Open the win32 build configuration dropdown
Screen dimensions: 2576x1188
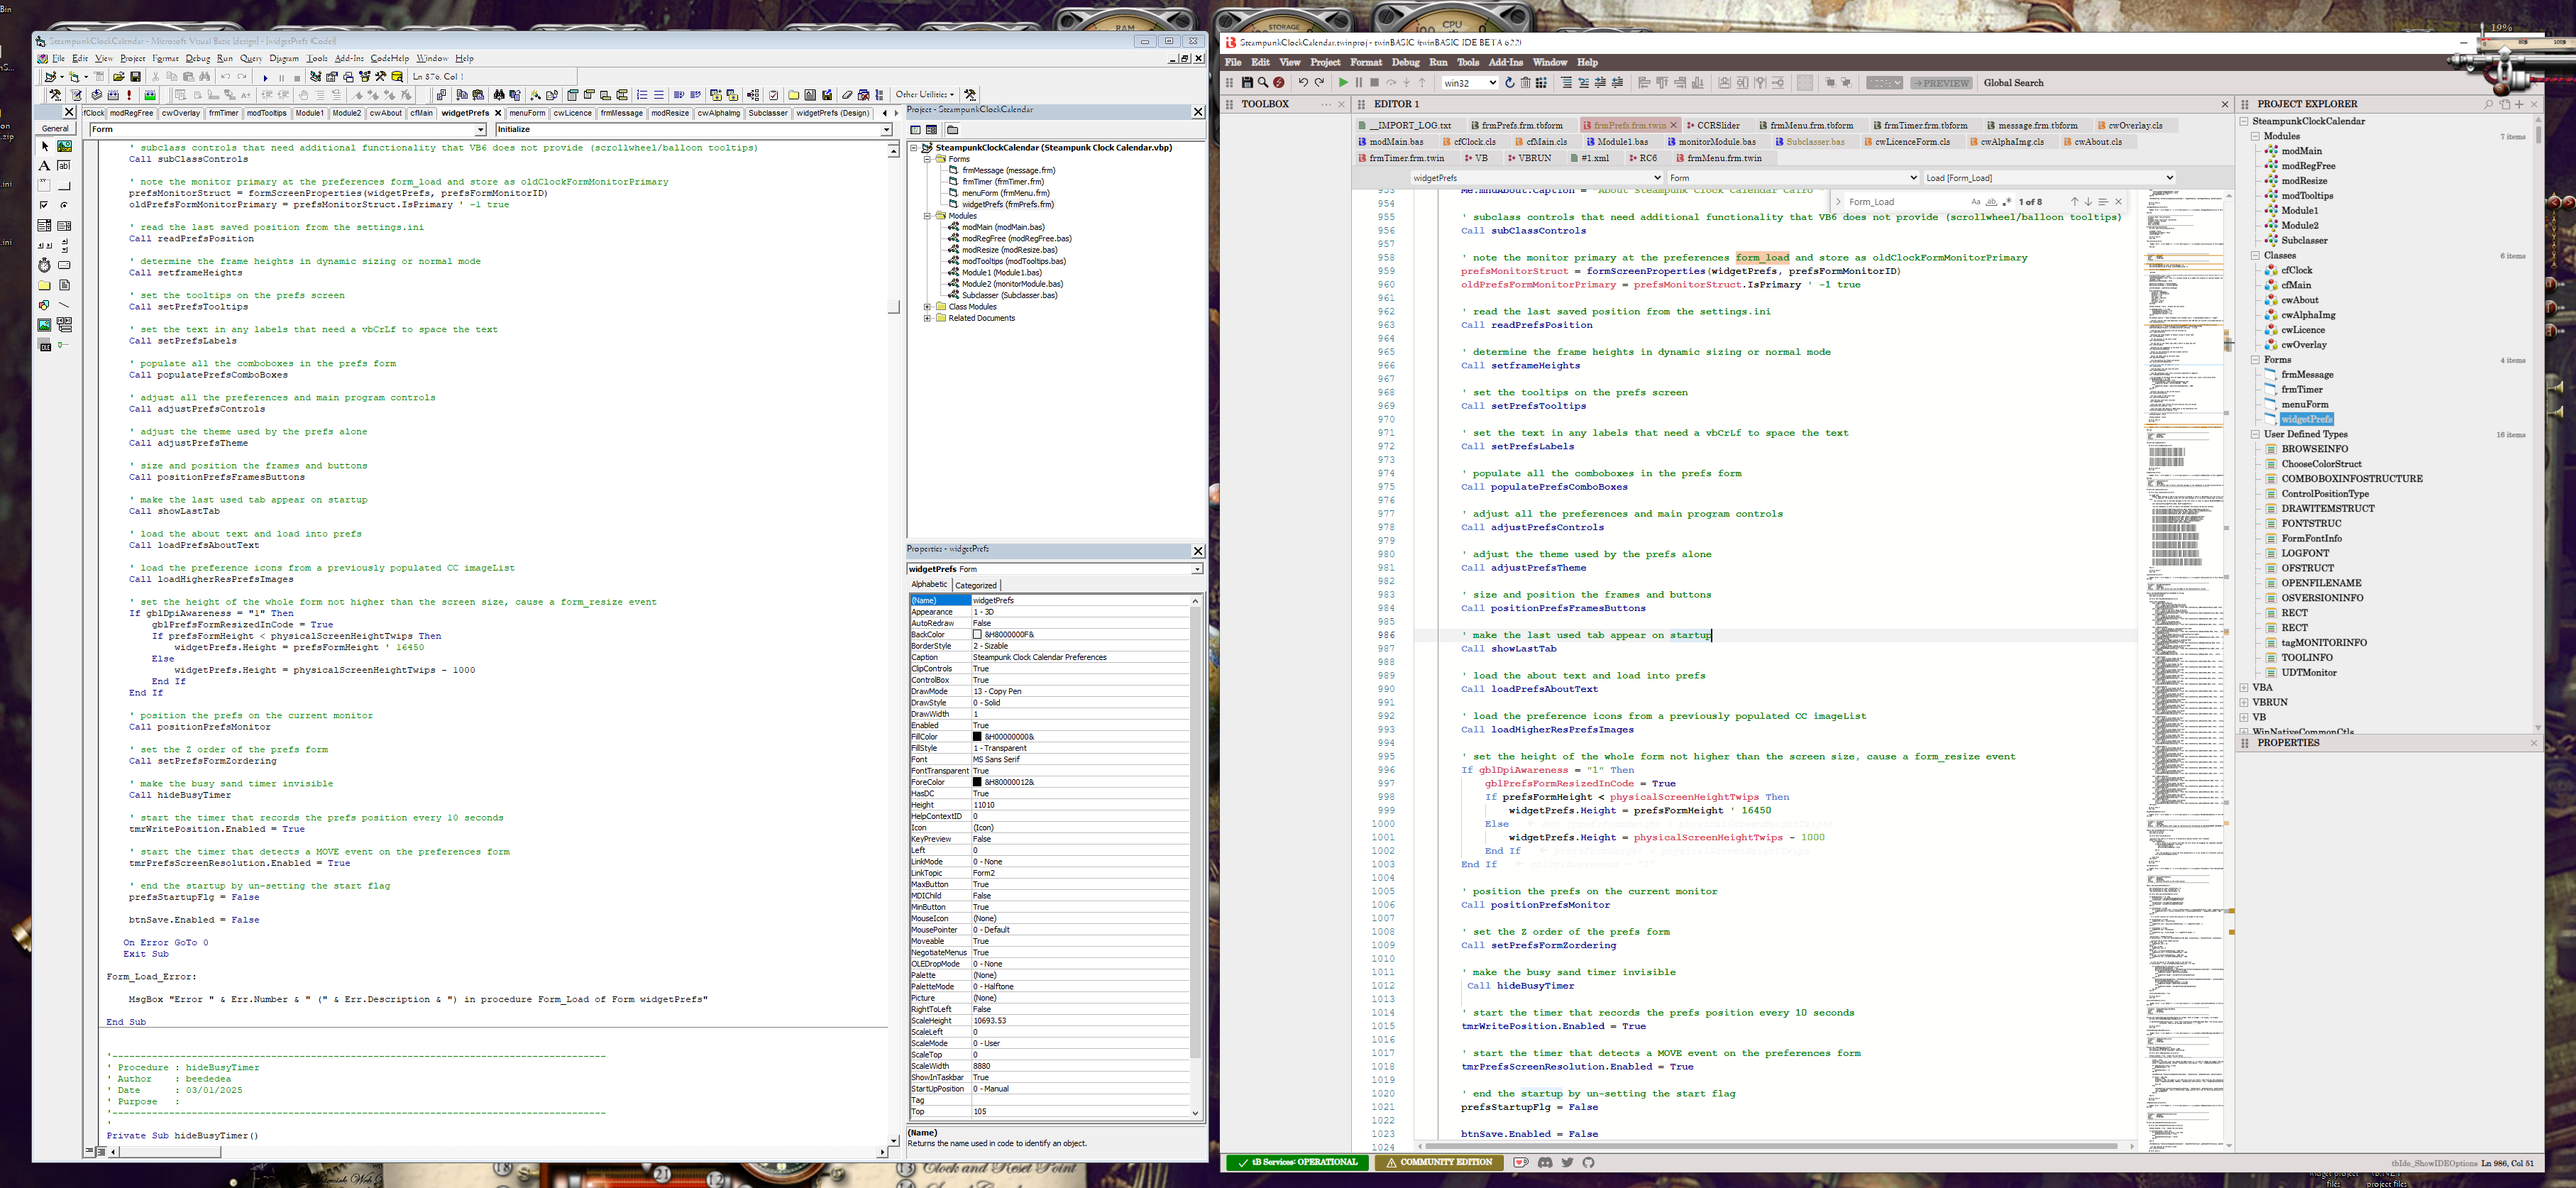1468,83
